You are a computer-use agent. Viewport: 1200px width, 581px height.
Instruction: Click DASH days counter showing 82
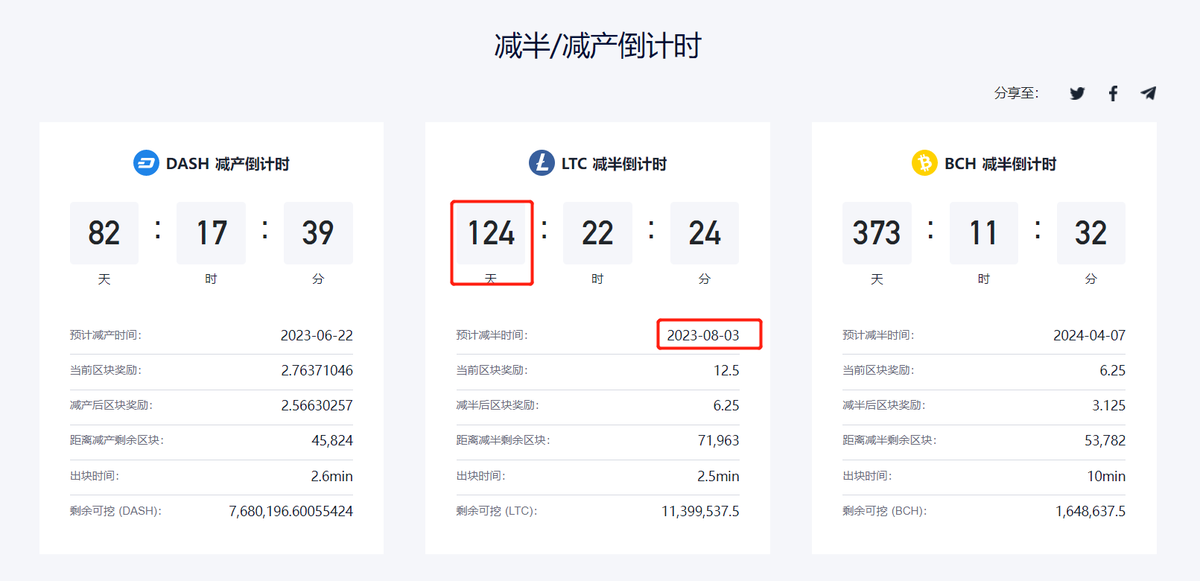tap(104, 233)
